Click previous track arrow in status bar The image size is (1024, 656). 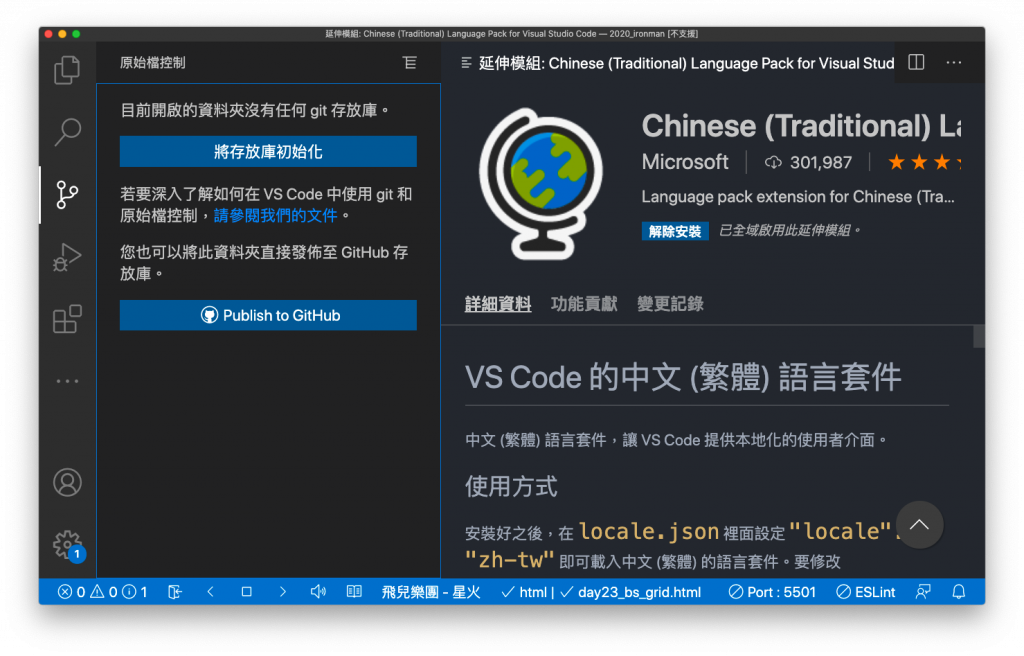210,592
